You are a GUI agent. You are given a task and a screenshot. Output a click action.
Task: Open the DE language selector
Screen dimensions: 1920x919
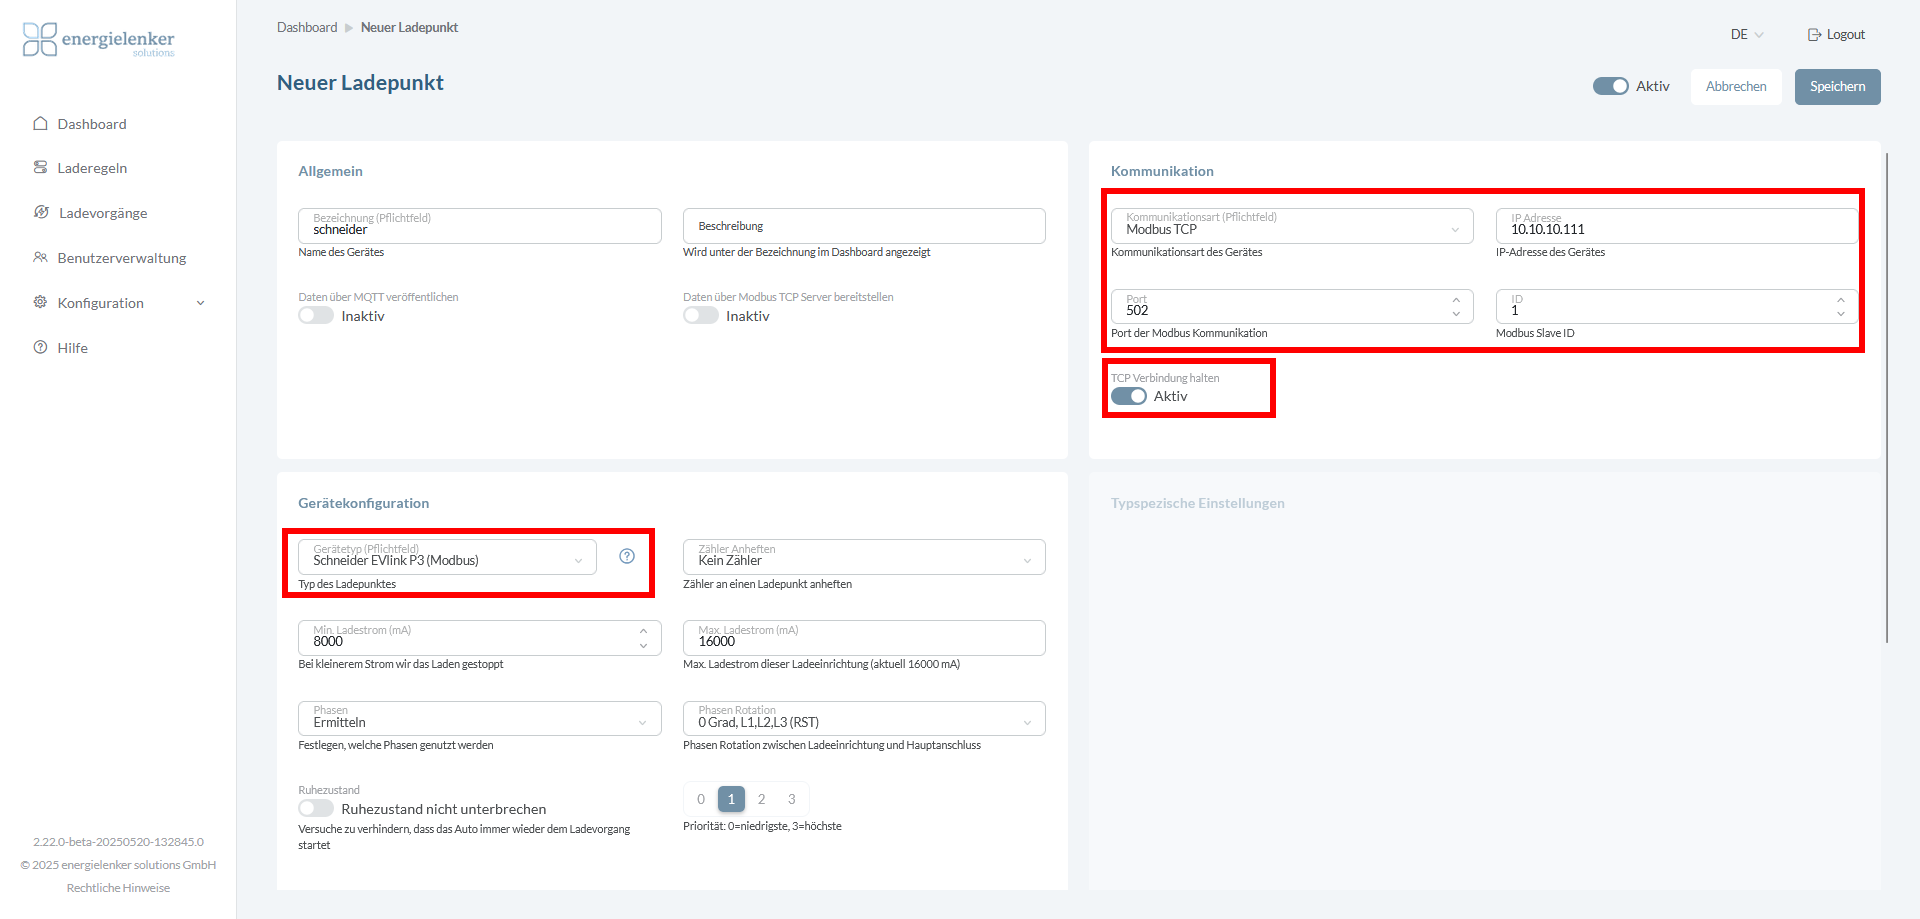pyautogui.click(x=1746, y=35)
